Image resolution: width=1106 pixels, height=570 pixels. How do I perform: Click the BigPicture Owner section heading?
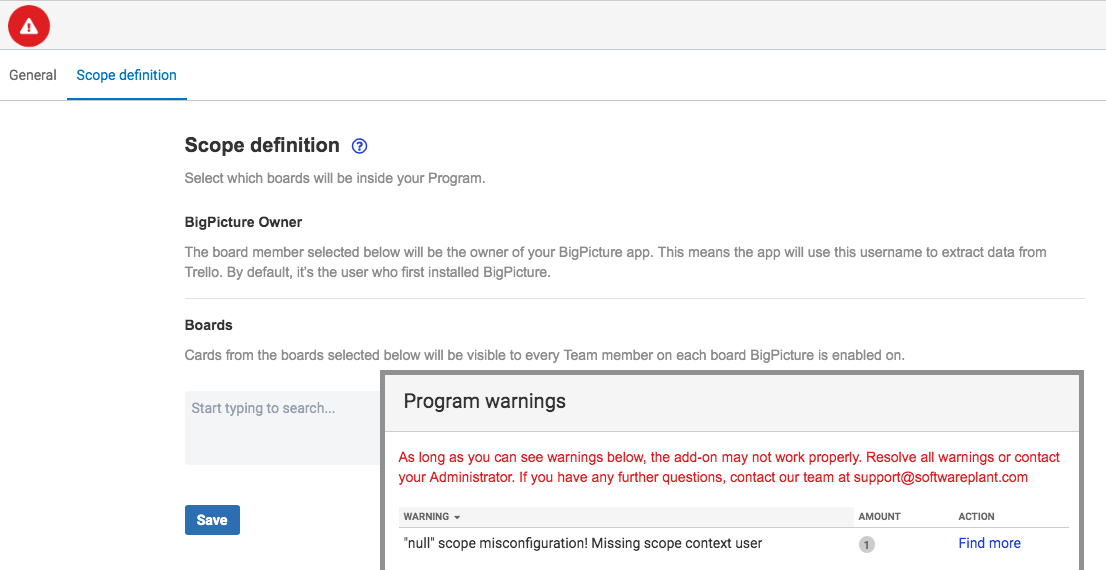243,222
